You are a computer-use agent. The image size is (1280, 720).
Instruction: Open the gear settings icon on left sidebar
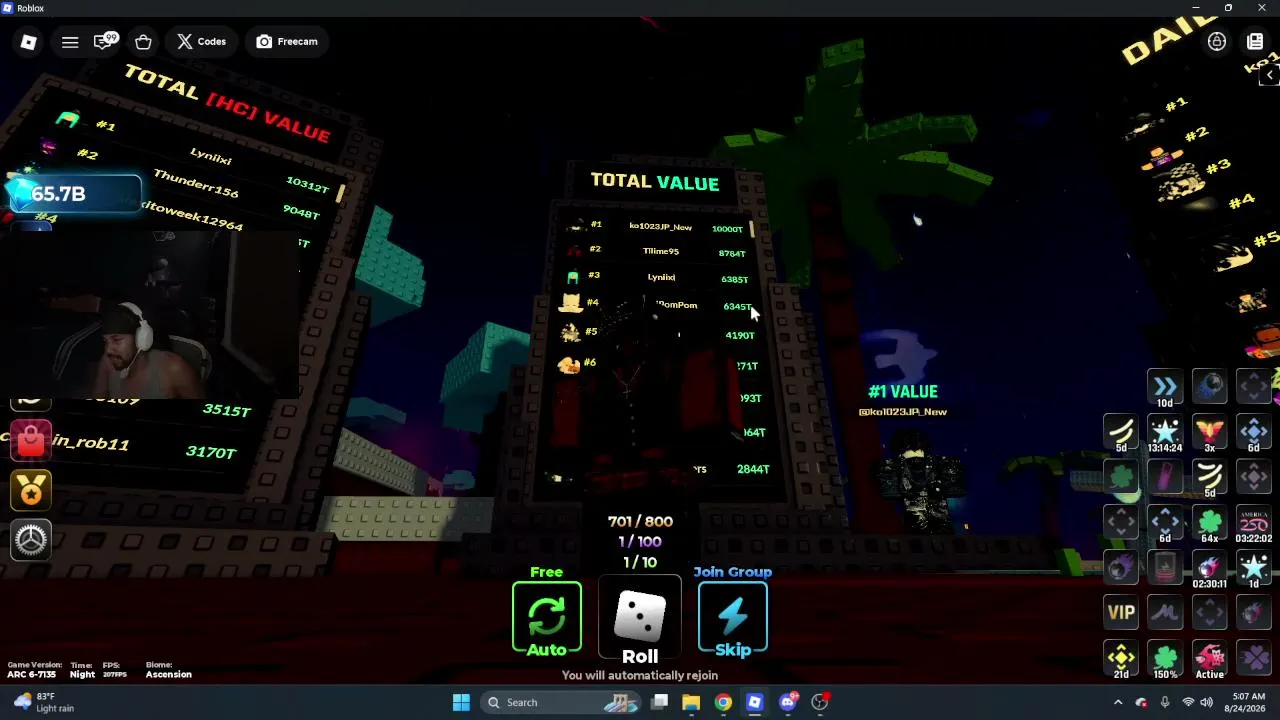[31, 539]
